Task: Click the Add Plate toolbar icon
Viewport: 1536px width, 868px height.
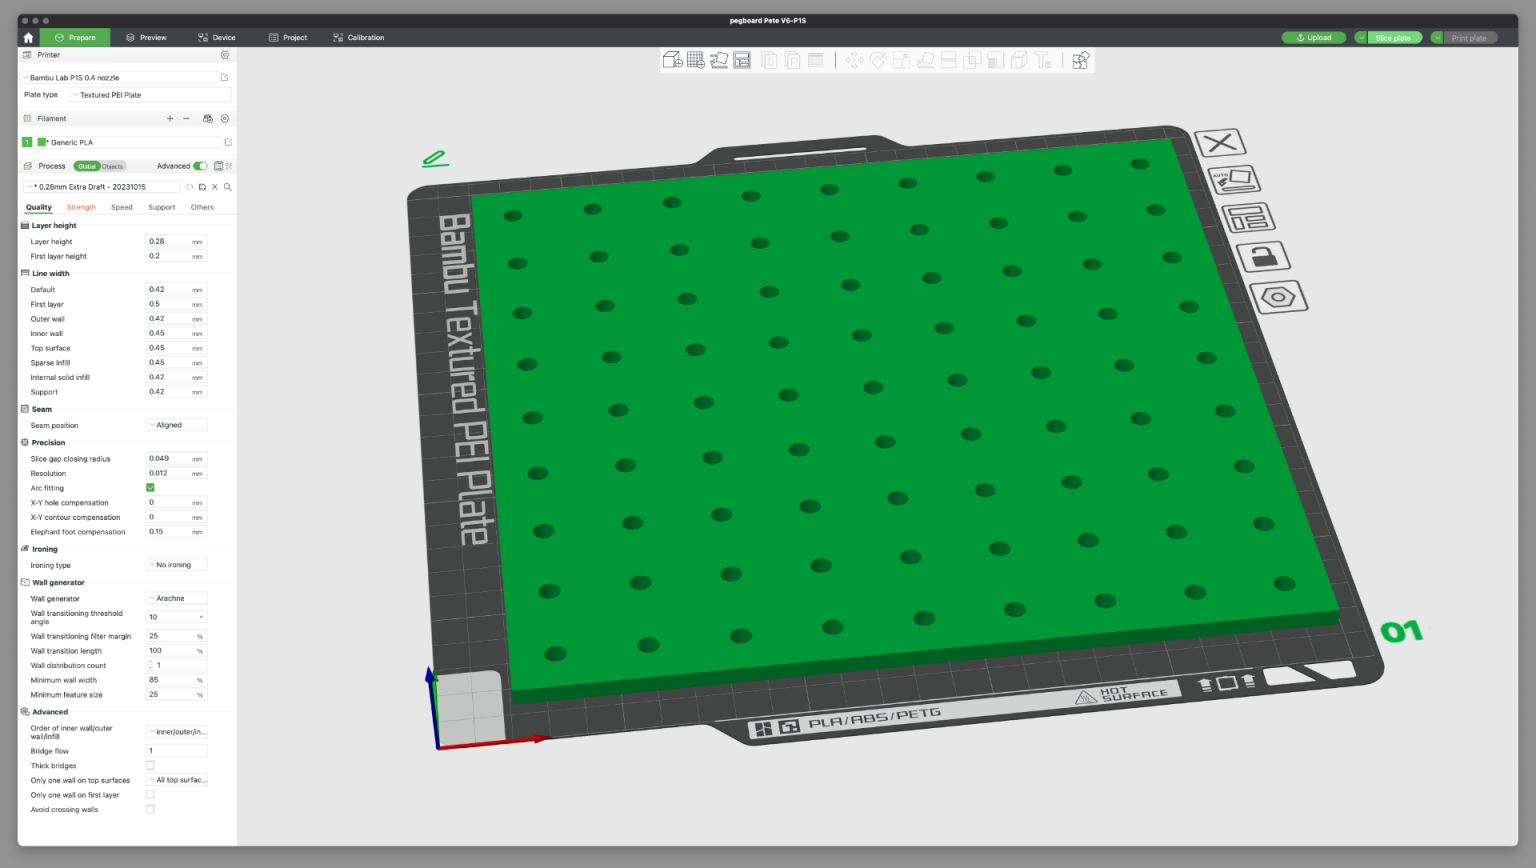Action: click(695, 61)
